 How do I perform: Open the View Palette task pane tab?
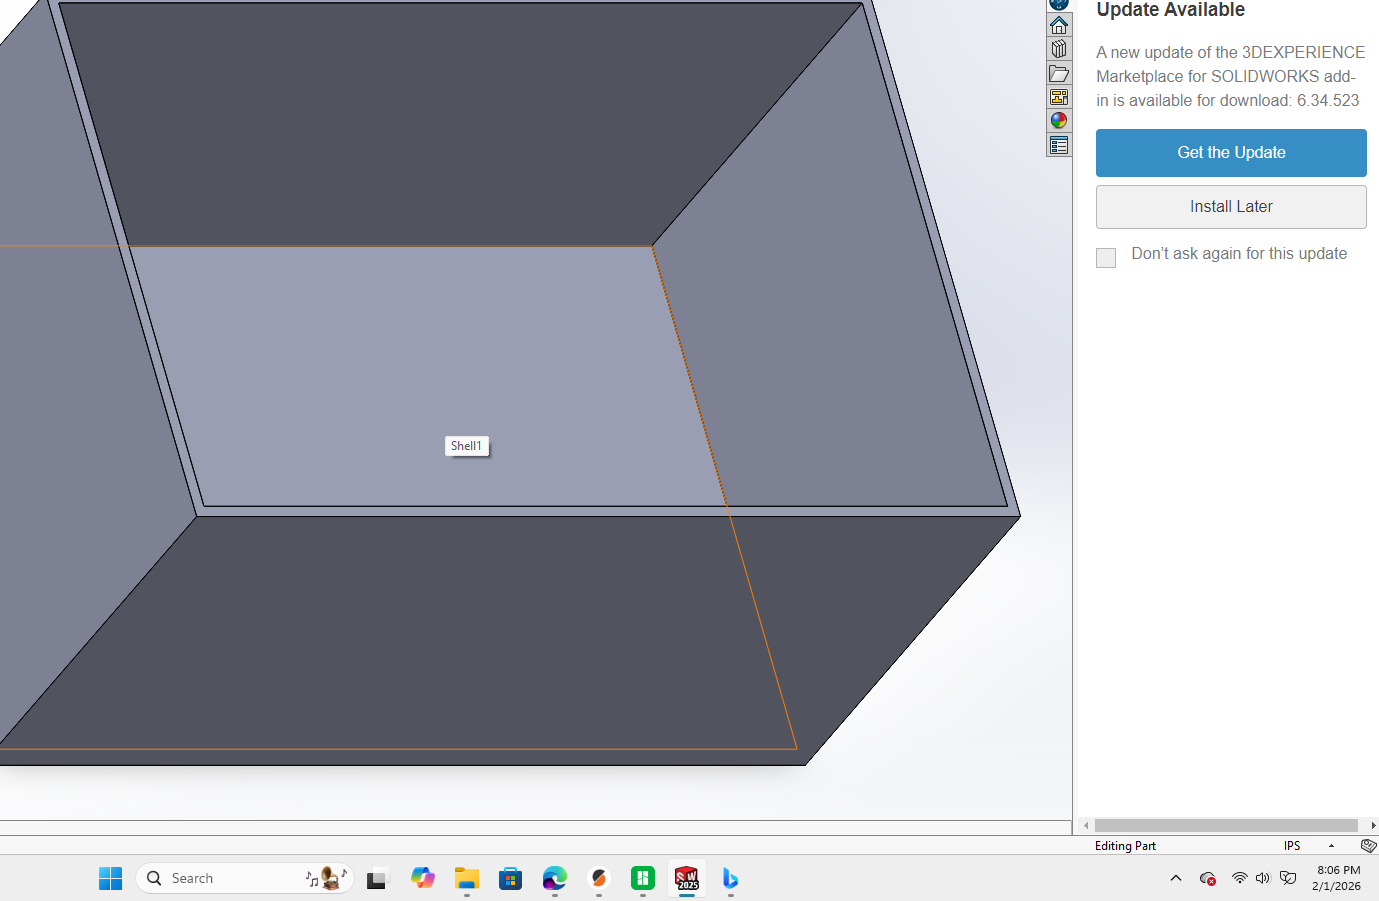(1059, 97)
